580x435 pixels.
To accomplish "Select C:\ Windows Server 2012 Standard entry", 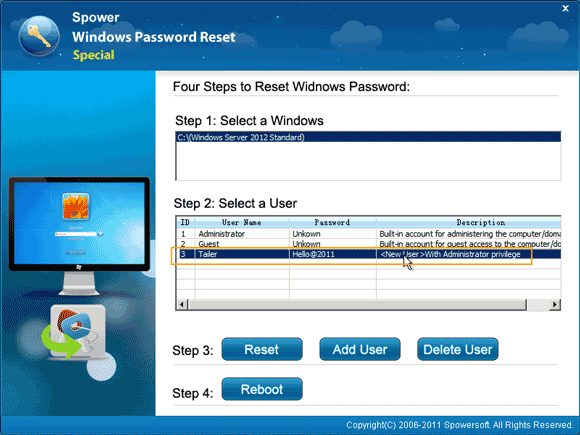I will point(369,137).
